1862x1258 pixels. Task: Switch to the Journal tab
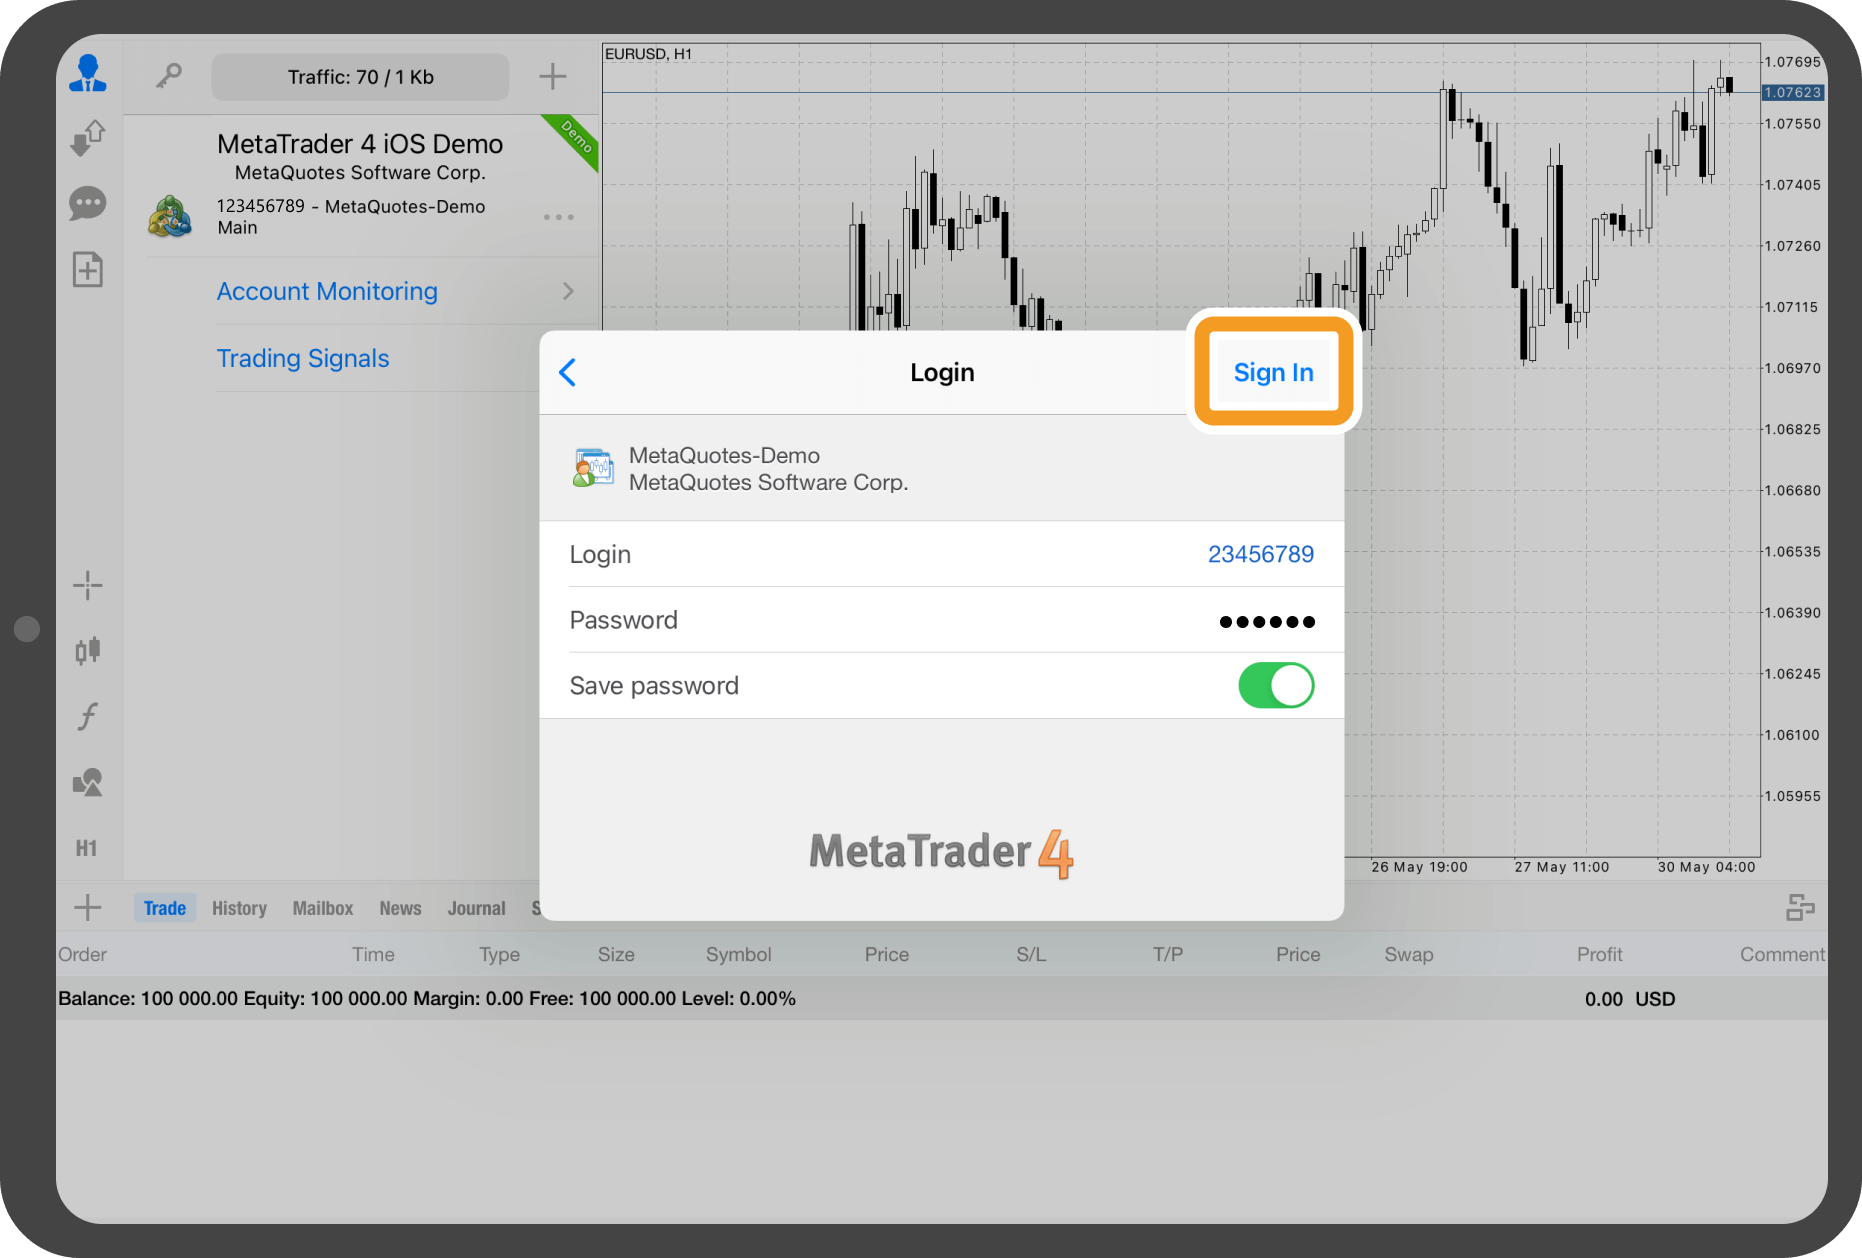tap(476, 908)
